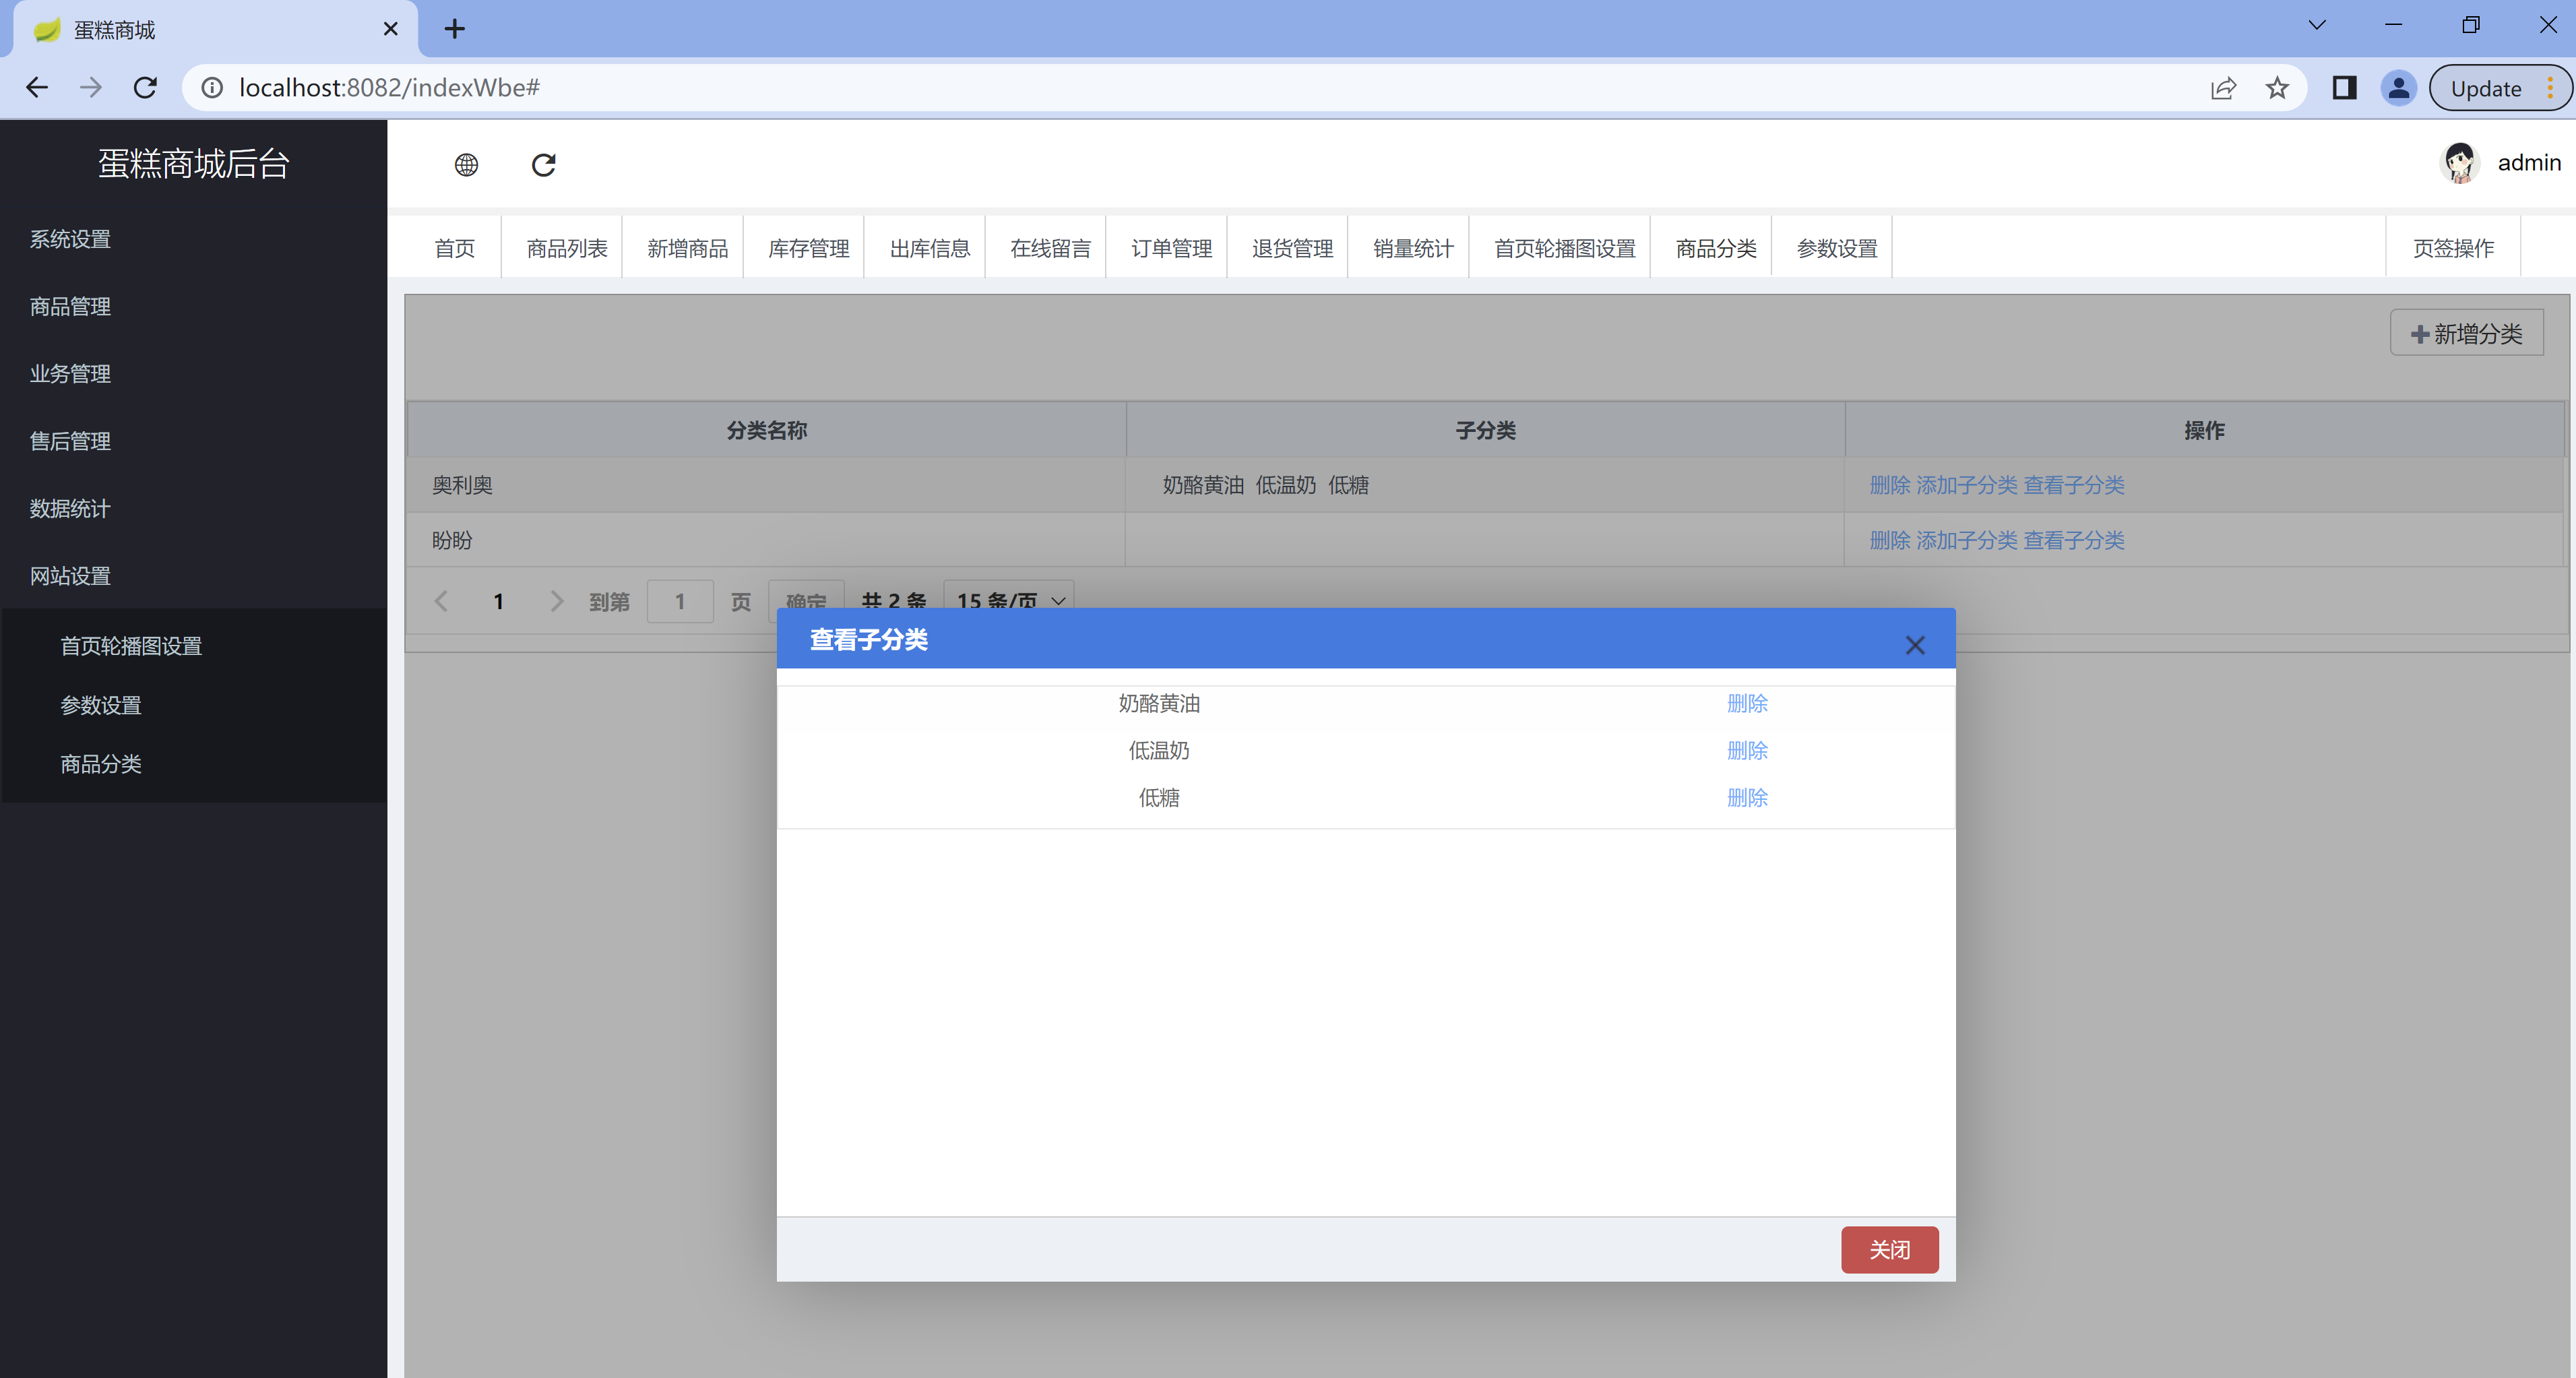Click 查看子分类 in the 盼盼 row
This screenshot has width=2576, height=1378.
click(2074, 540)
